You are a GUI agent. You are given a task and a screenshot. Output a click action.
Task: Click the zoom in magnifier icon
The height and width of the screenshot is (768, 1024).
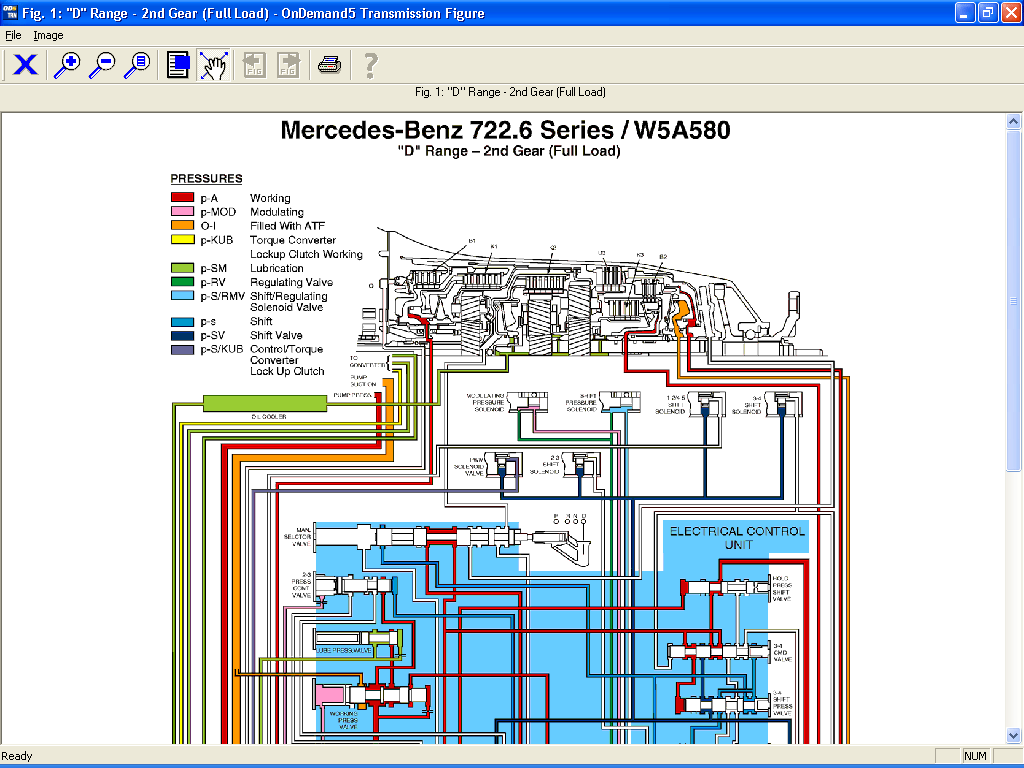(x=67, y=65)
